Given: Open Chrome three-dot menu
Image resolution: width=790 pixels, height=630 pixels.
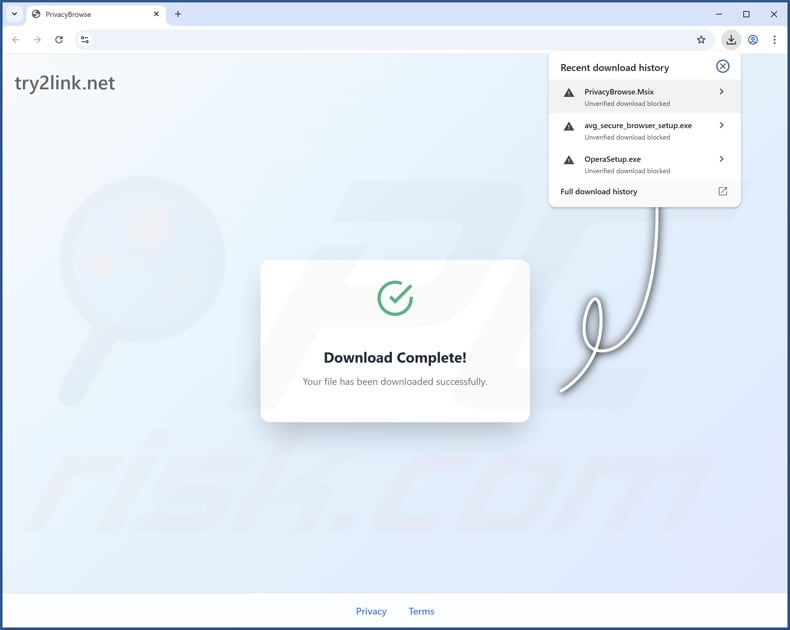Looking at the screenshot, I should pyautogui.click(x=774, y=40).
